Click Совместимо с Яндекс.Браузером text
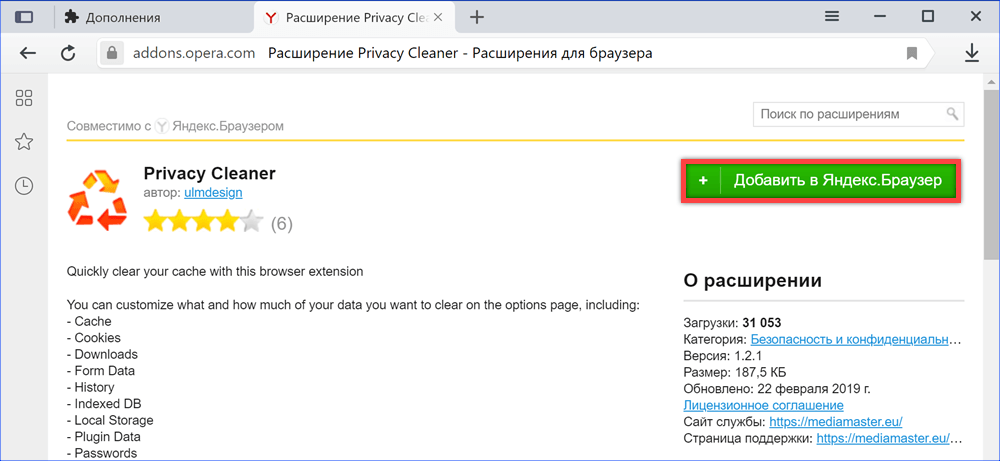The image size is (1000, 461). coord(175,126)
